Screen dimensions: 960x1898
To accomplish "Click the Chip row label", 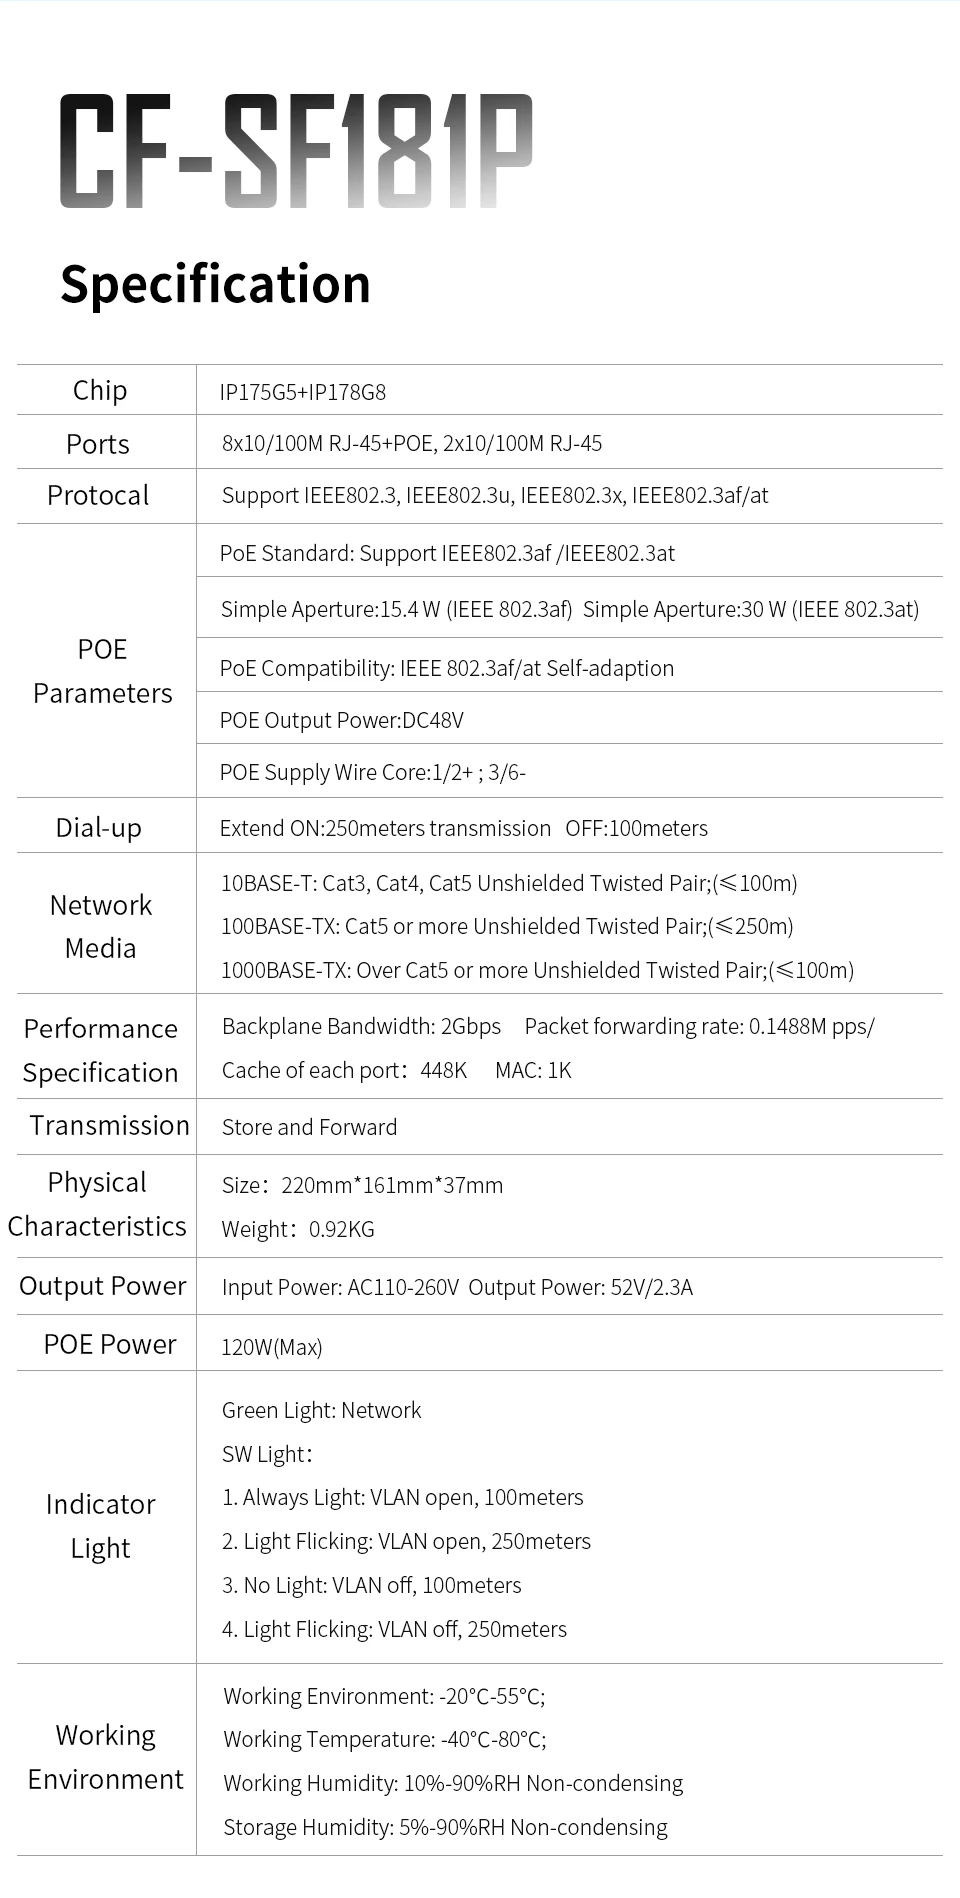I will tap(100, 390).
